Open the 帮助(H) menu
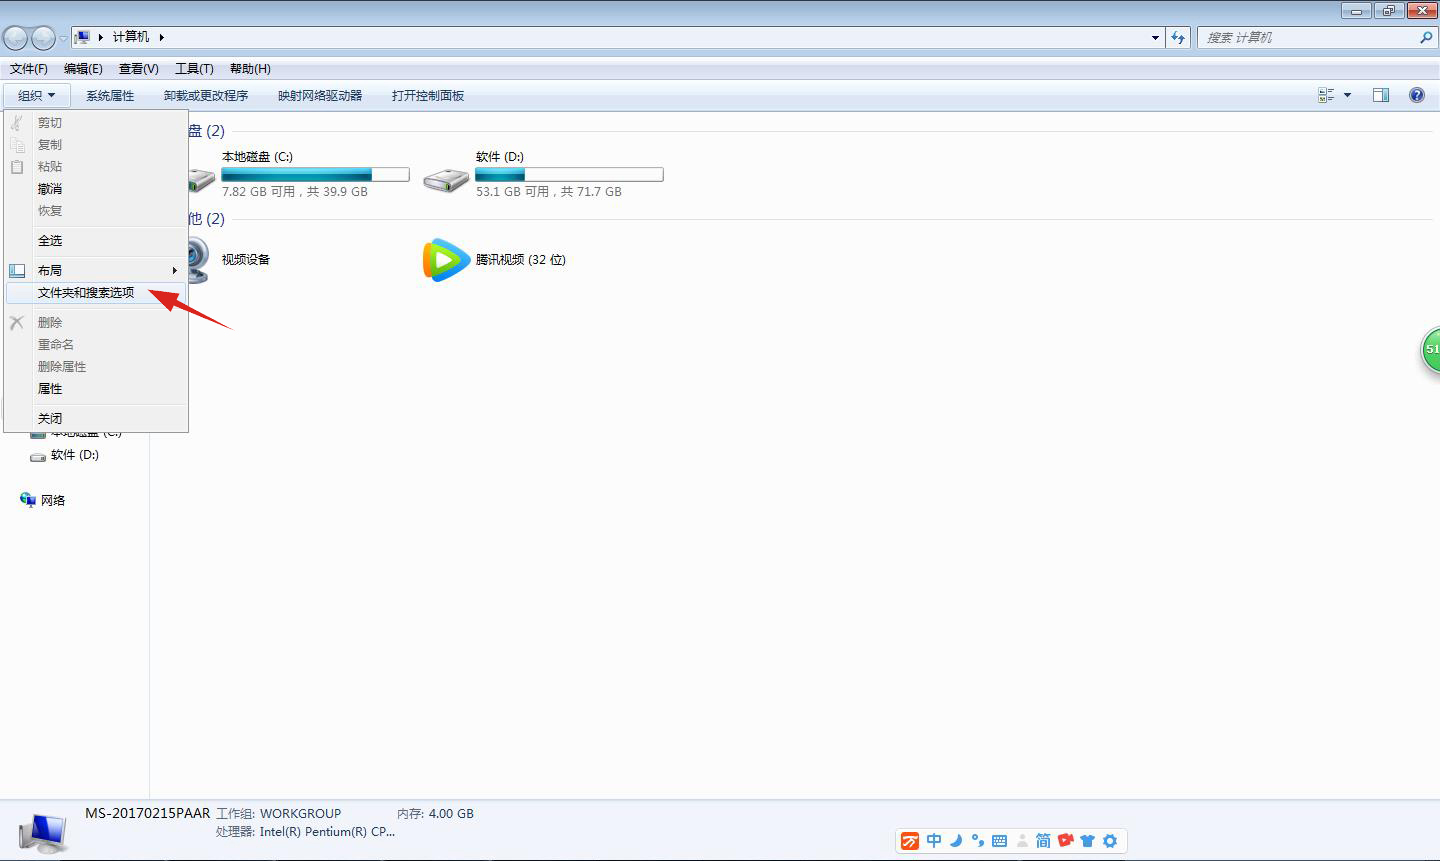The image size is (1440, 861). point(250,68)
